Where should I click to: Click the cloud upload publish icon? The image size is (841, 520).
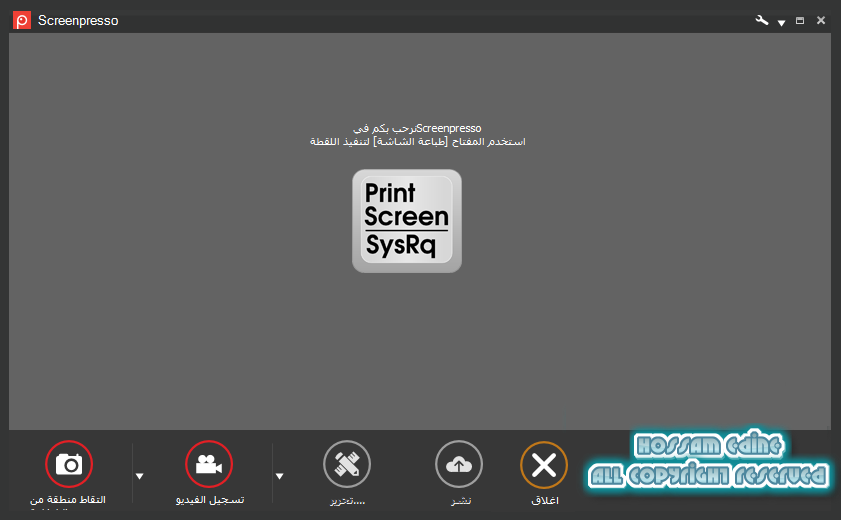tap(459, 464)
